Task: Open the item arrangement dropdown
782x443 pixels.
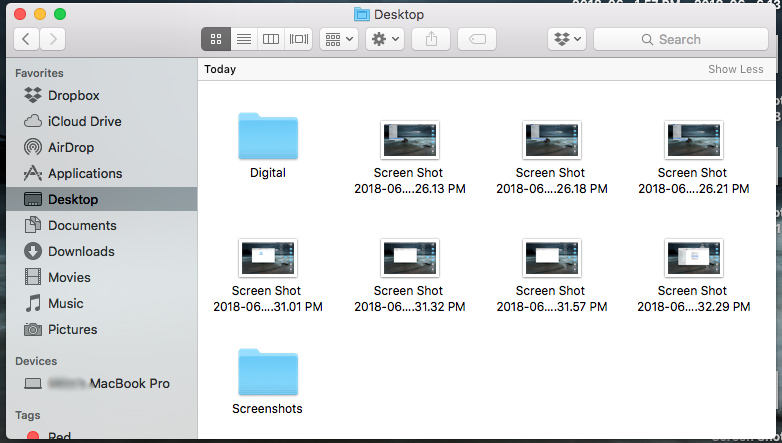Action: point(339,39)
